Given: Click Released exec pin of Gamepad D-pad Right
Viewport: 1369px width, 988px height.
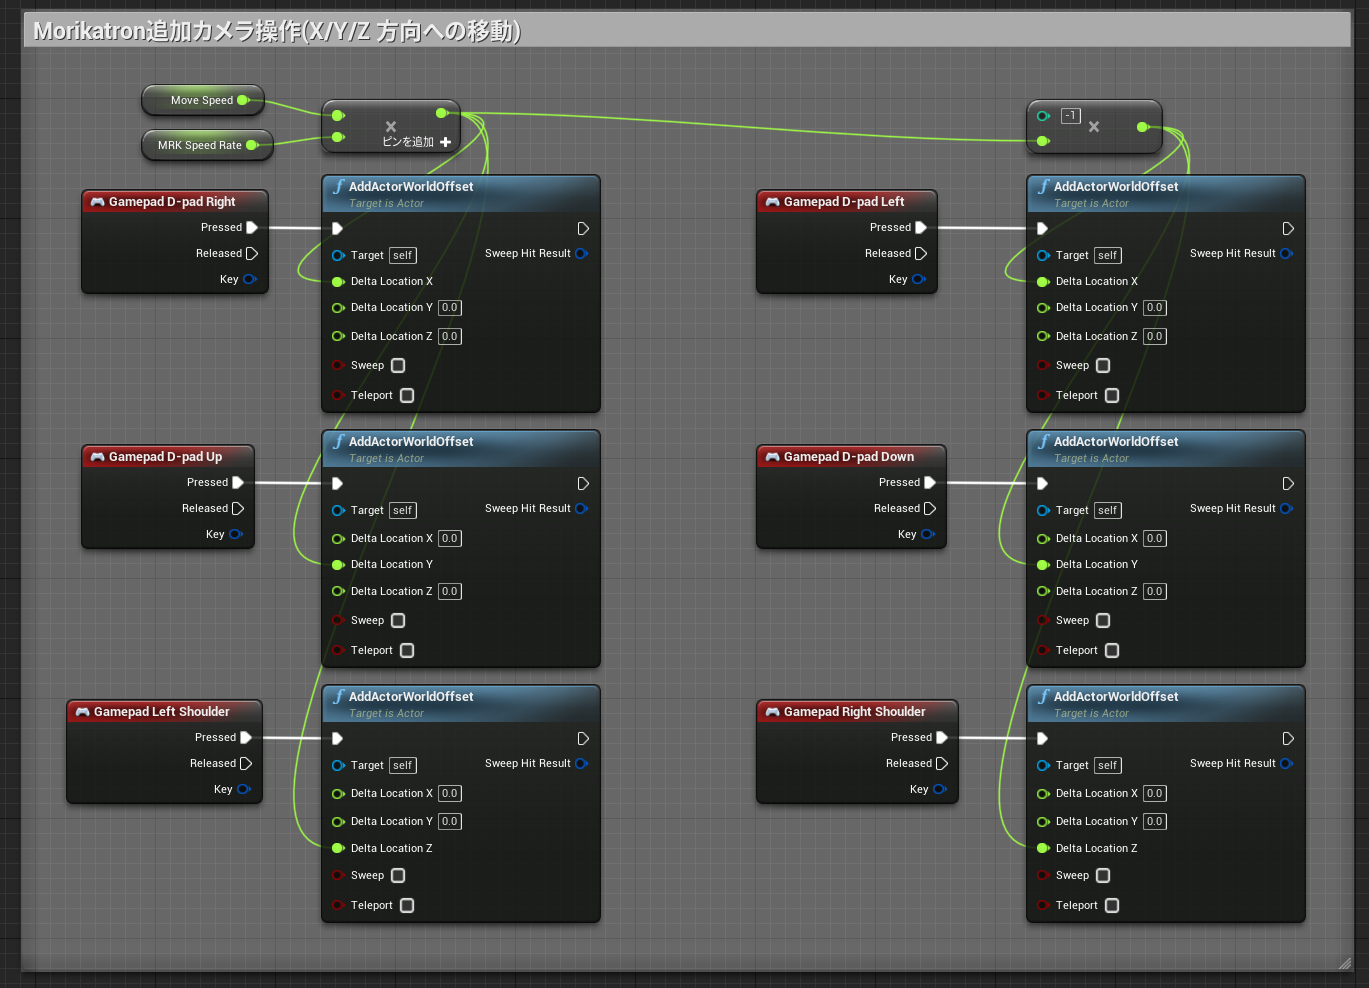Looking at the screenshot, I should click(252, 253).
